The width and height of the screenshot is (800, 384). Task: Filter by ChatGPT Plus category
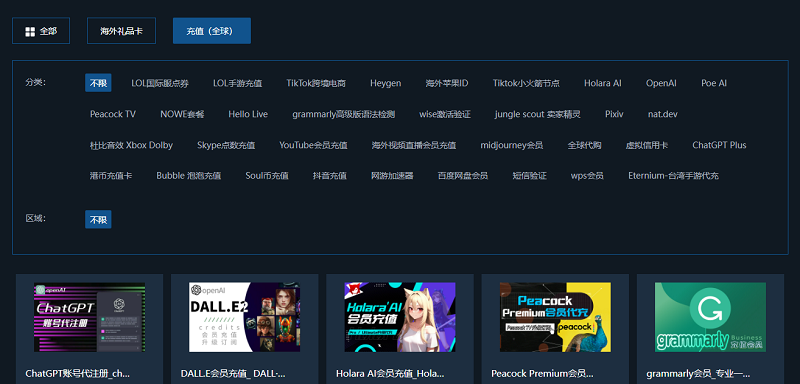pos(719,145)
